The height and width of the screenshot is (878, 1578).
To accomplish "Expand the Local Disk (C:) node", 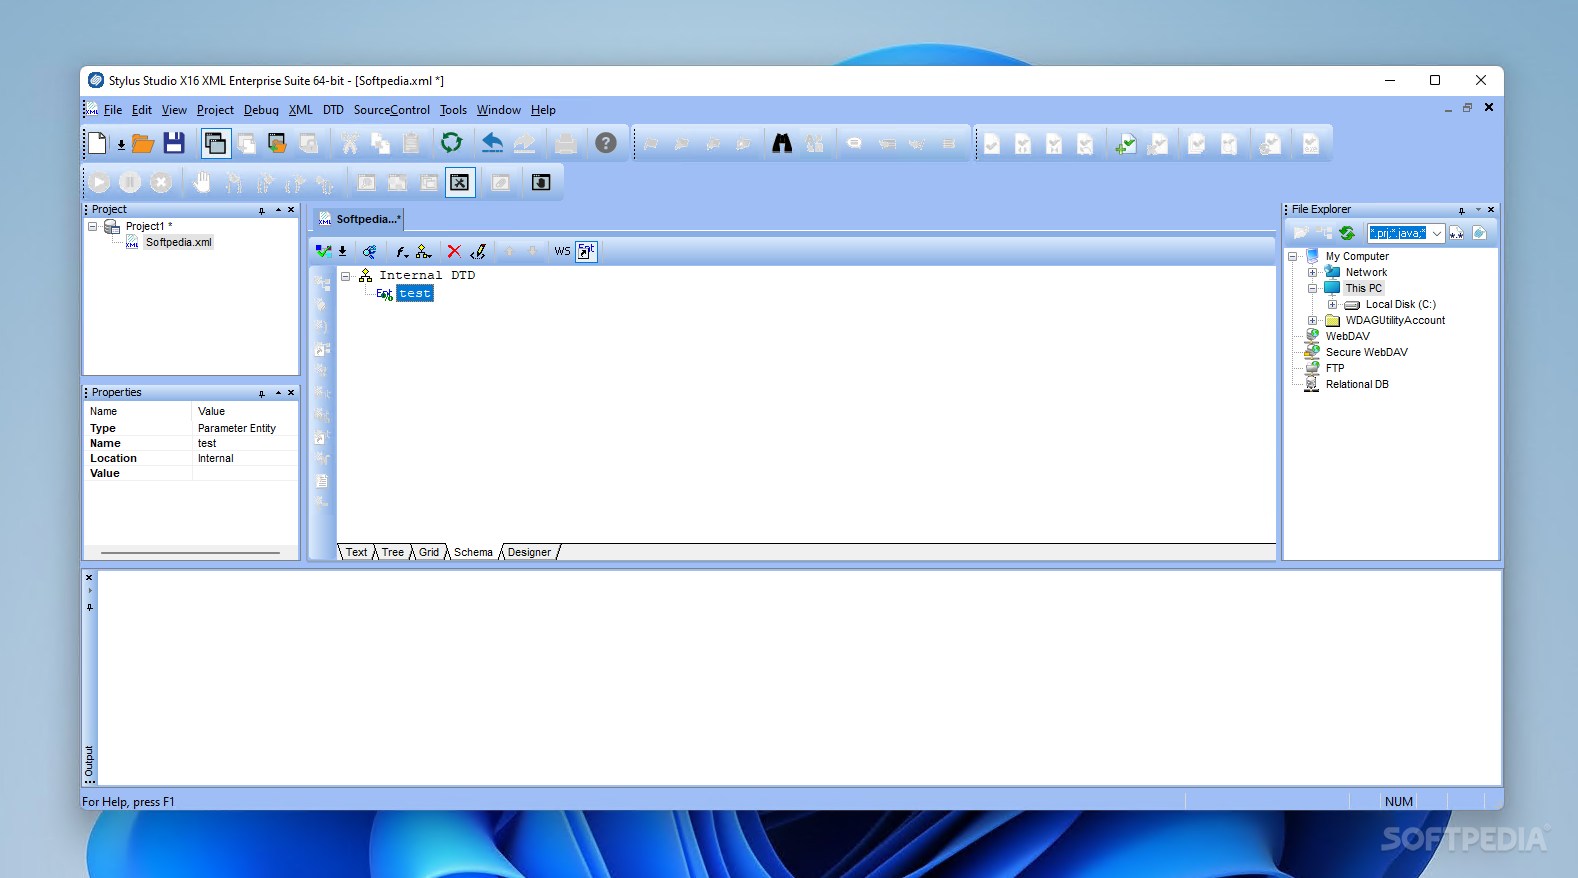I will 1333,305.
